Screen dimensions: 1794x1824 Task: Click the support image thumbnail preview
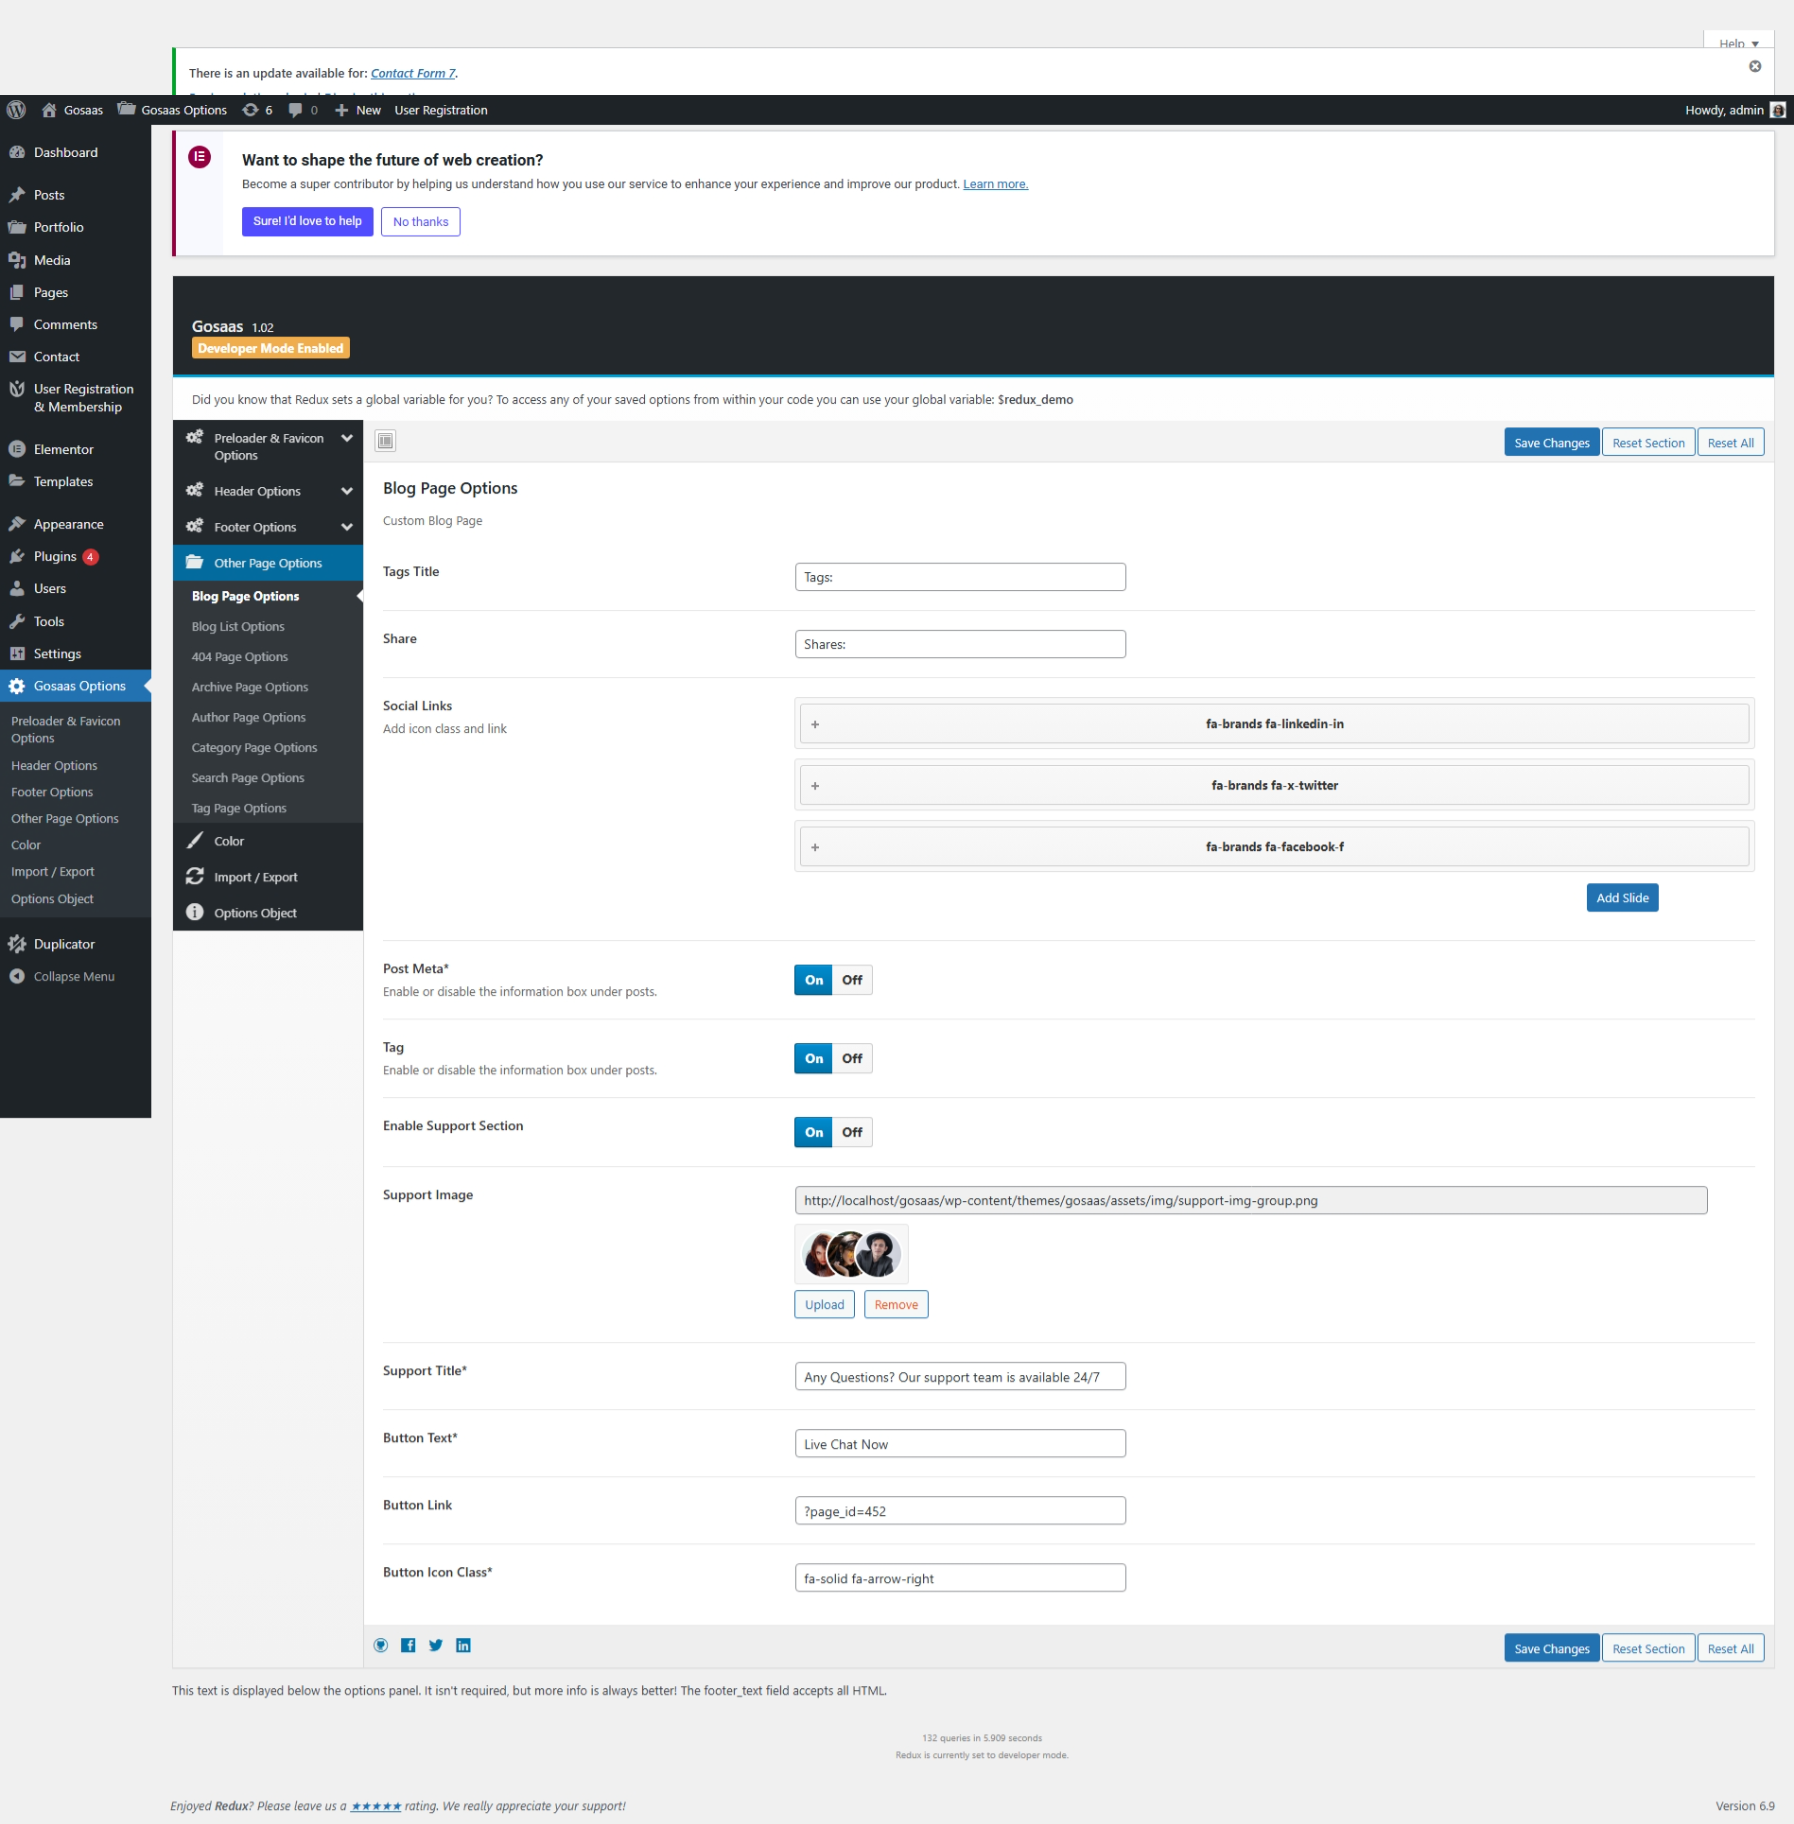[x=851, y=1254]
